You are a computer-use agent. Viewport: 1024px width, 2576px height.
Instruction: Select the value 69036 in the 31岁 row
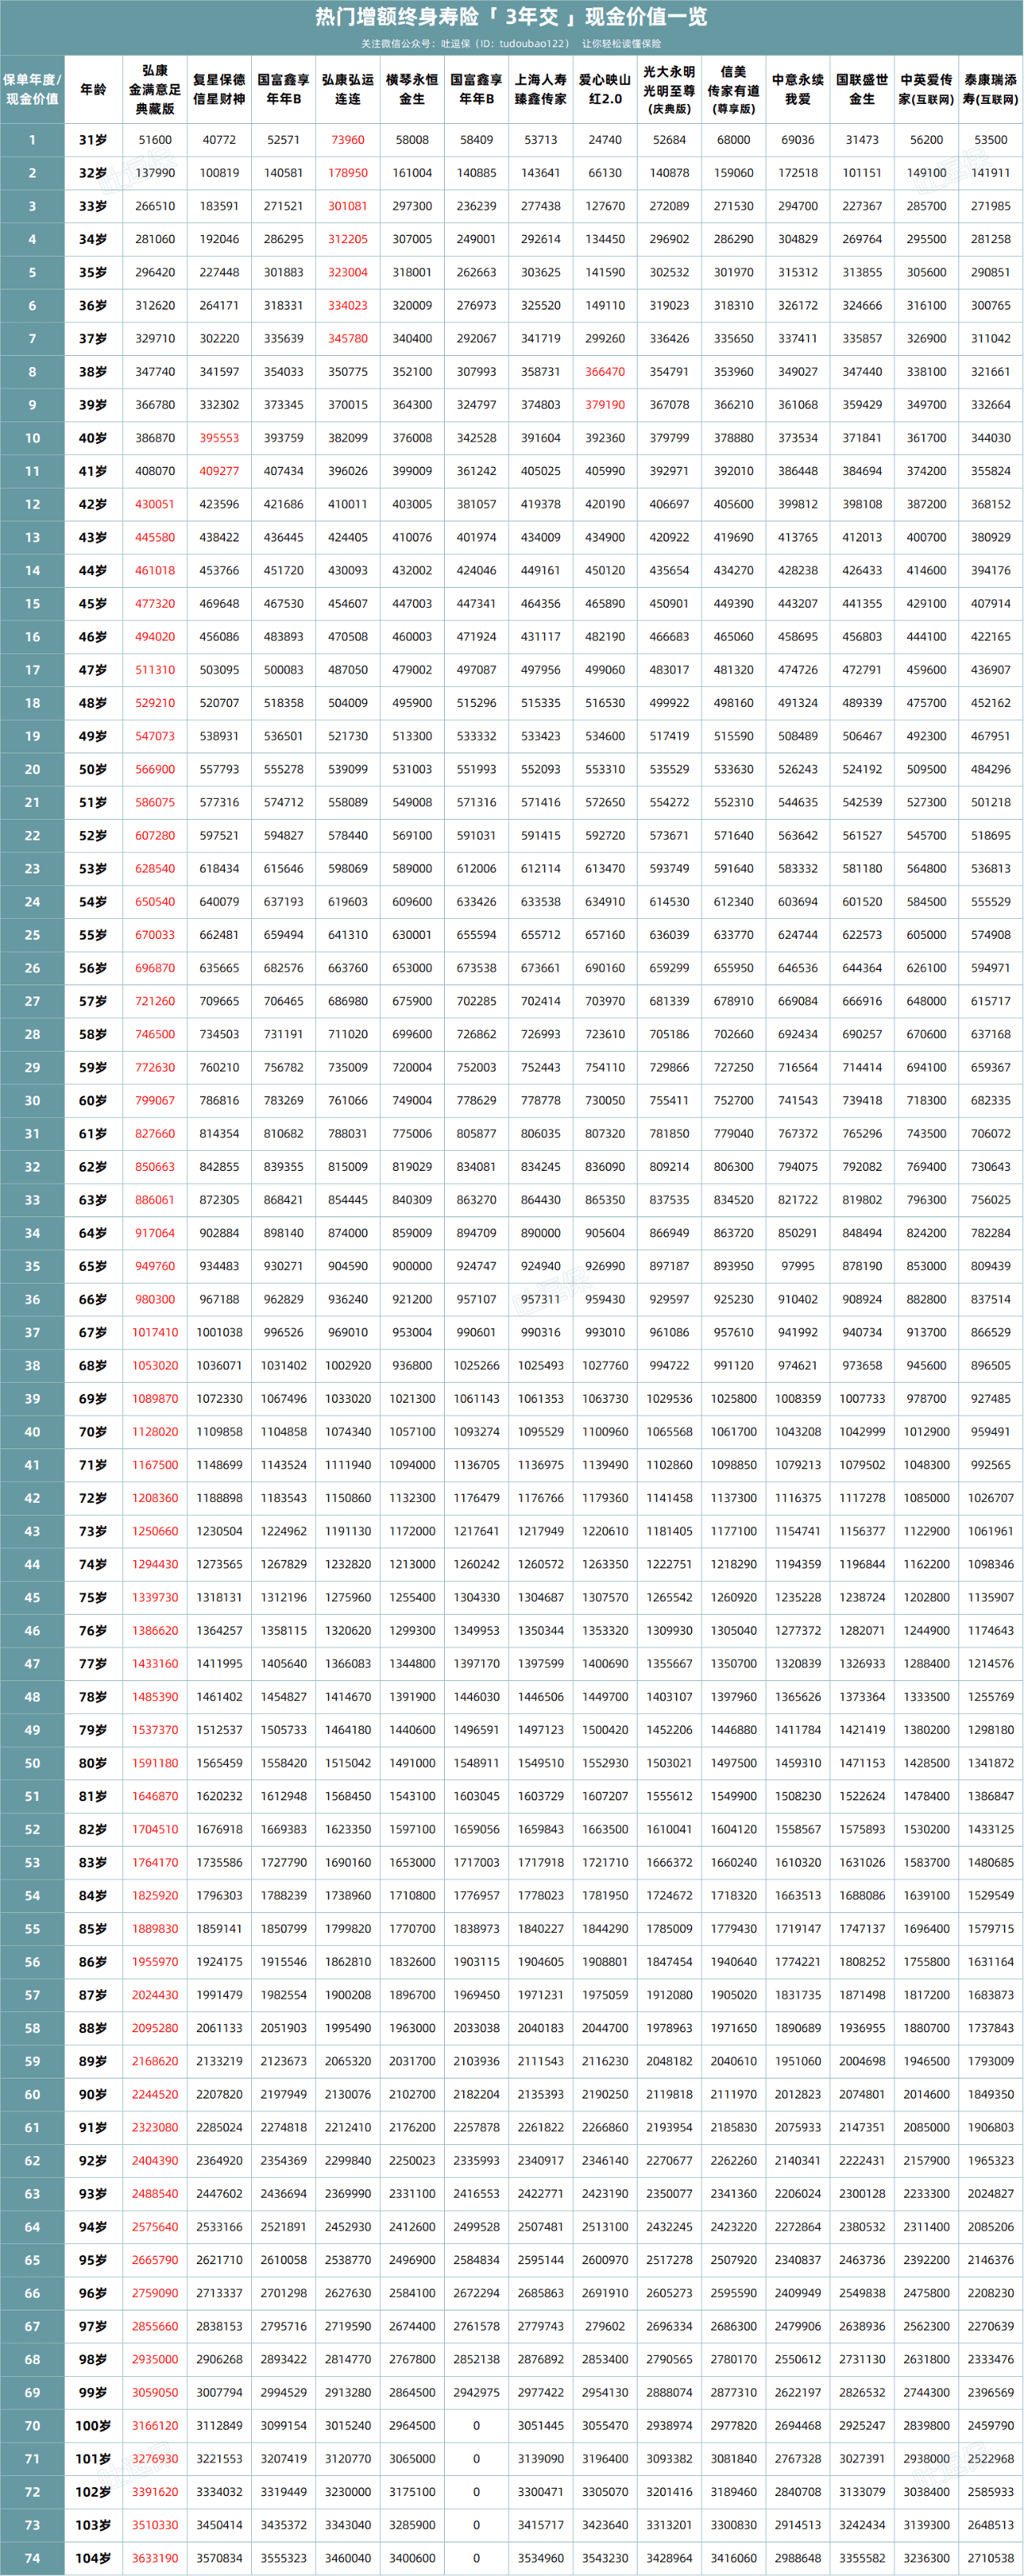pos(798,140)
